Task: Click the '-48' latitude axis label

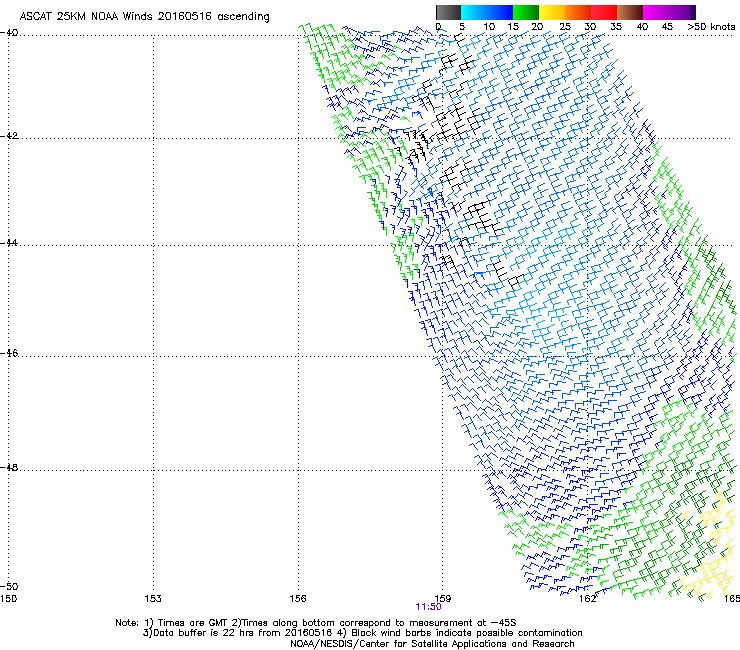Action: click(x=9, y=467)
